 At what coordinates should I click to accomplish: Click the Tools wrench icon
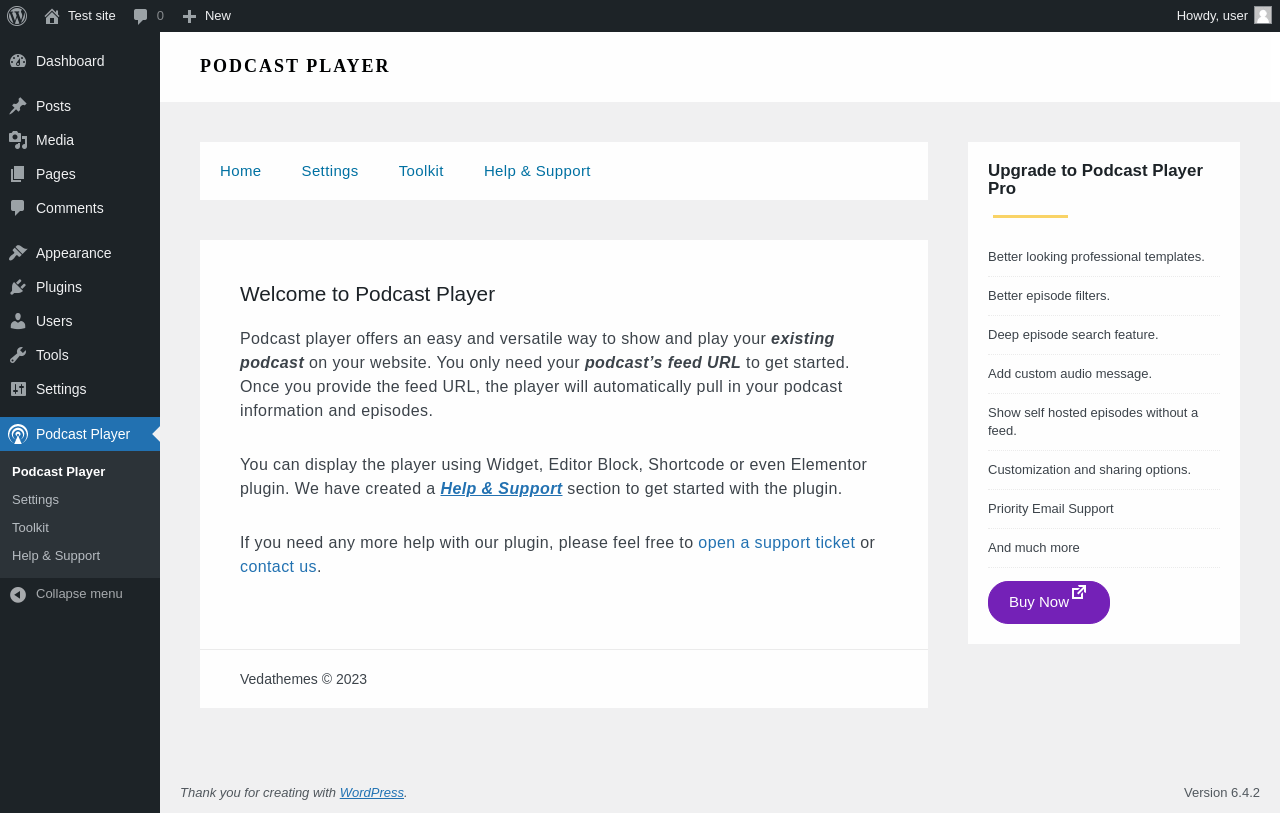pos(18,355)
